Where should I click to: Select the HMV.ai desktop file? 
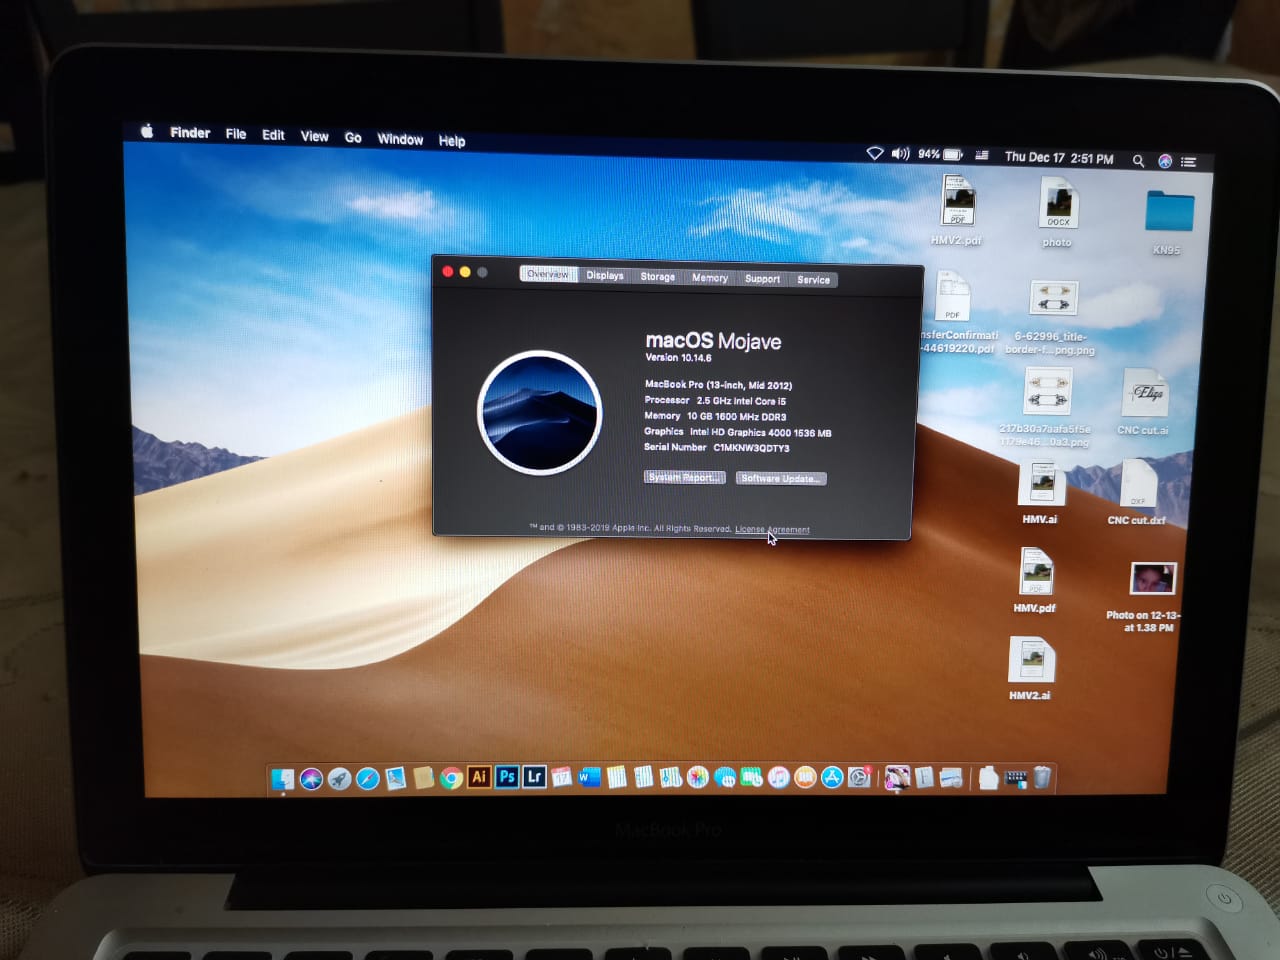[1041, 492]
